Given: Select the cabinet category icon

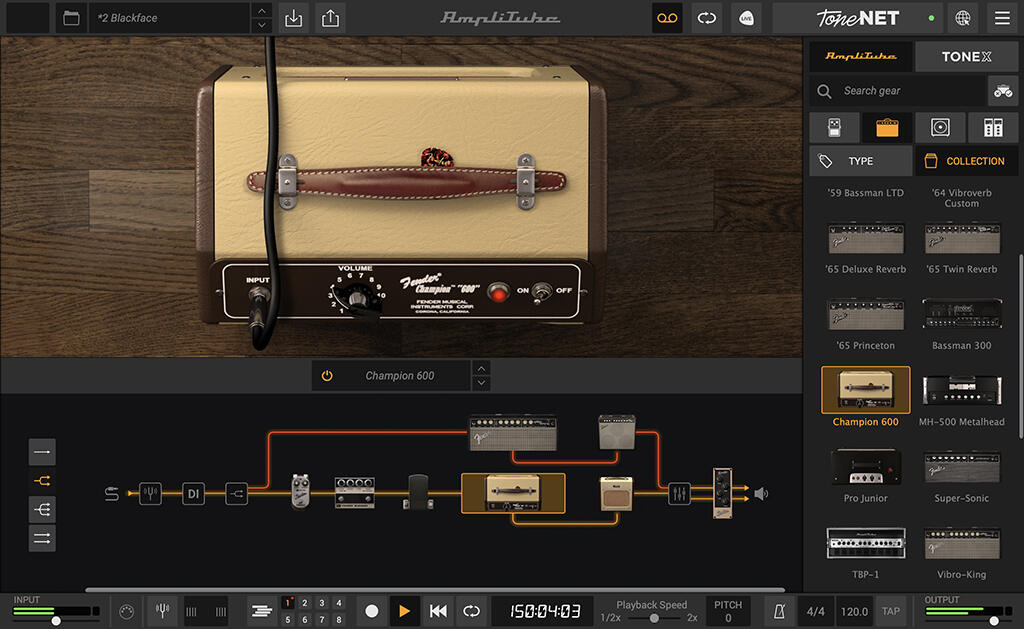Looking at the screenshot, I should point(940,127).
